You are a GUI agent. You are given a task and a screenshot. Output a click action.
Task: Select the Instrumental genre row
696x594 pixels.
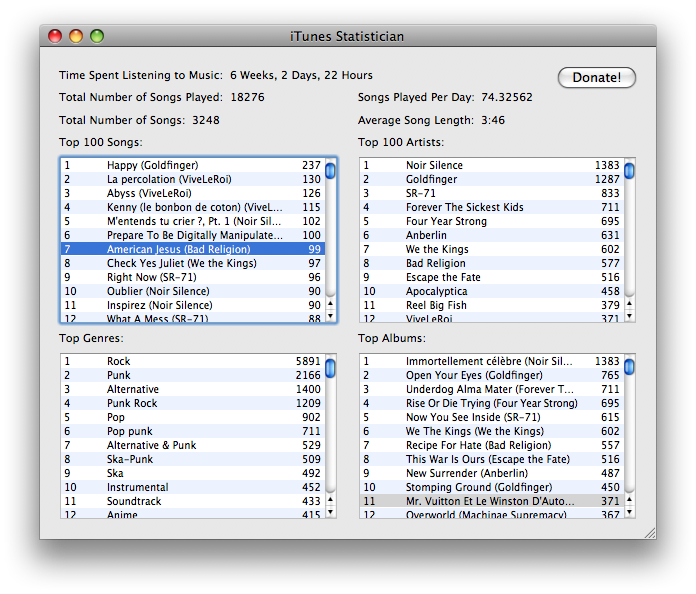193,487
